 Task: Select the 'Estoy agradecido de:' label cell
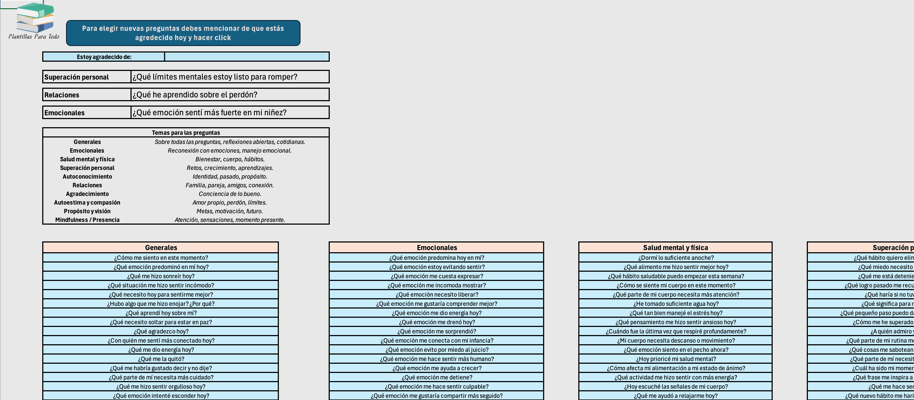pos(104,57)
